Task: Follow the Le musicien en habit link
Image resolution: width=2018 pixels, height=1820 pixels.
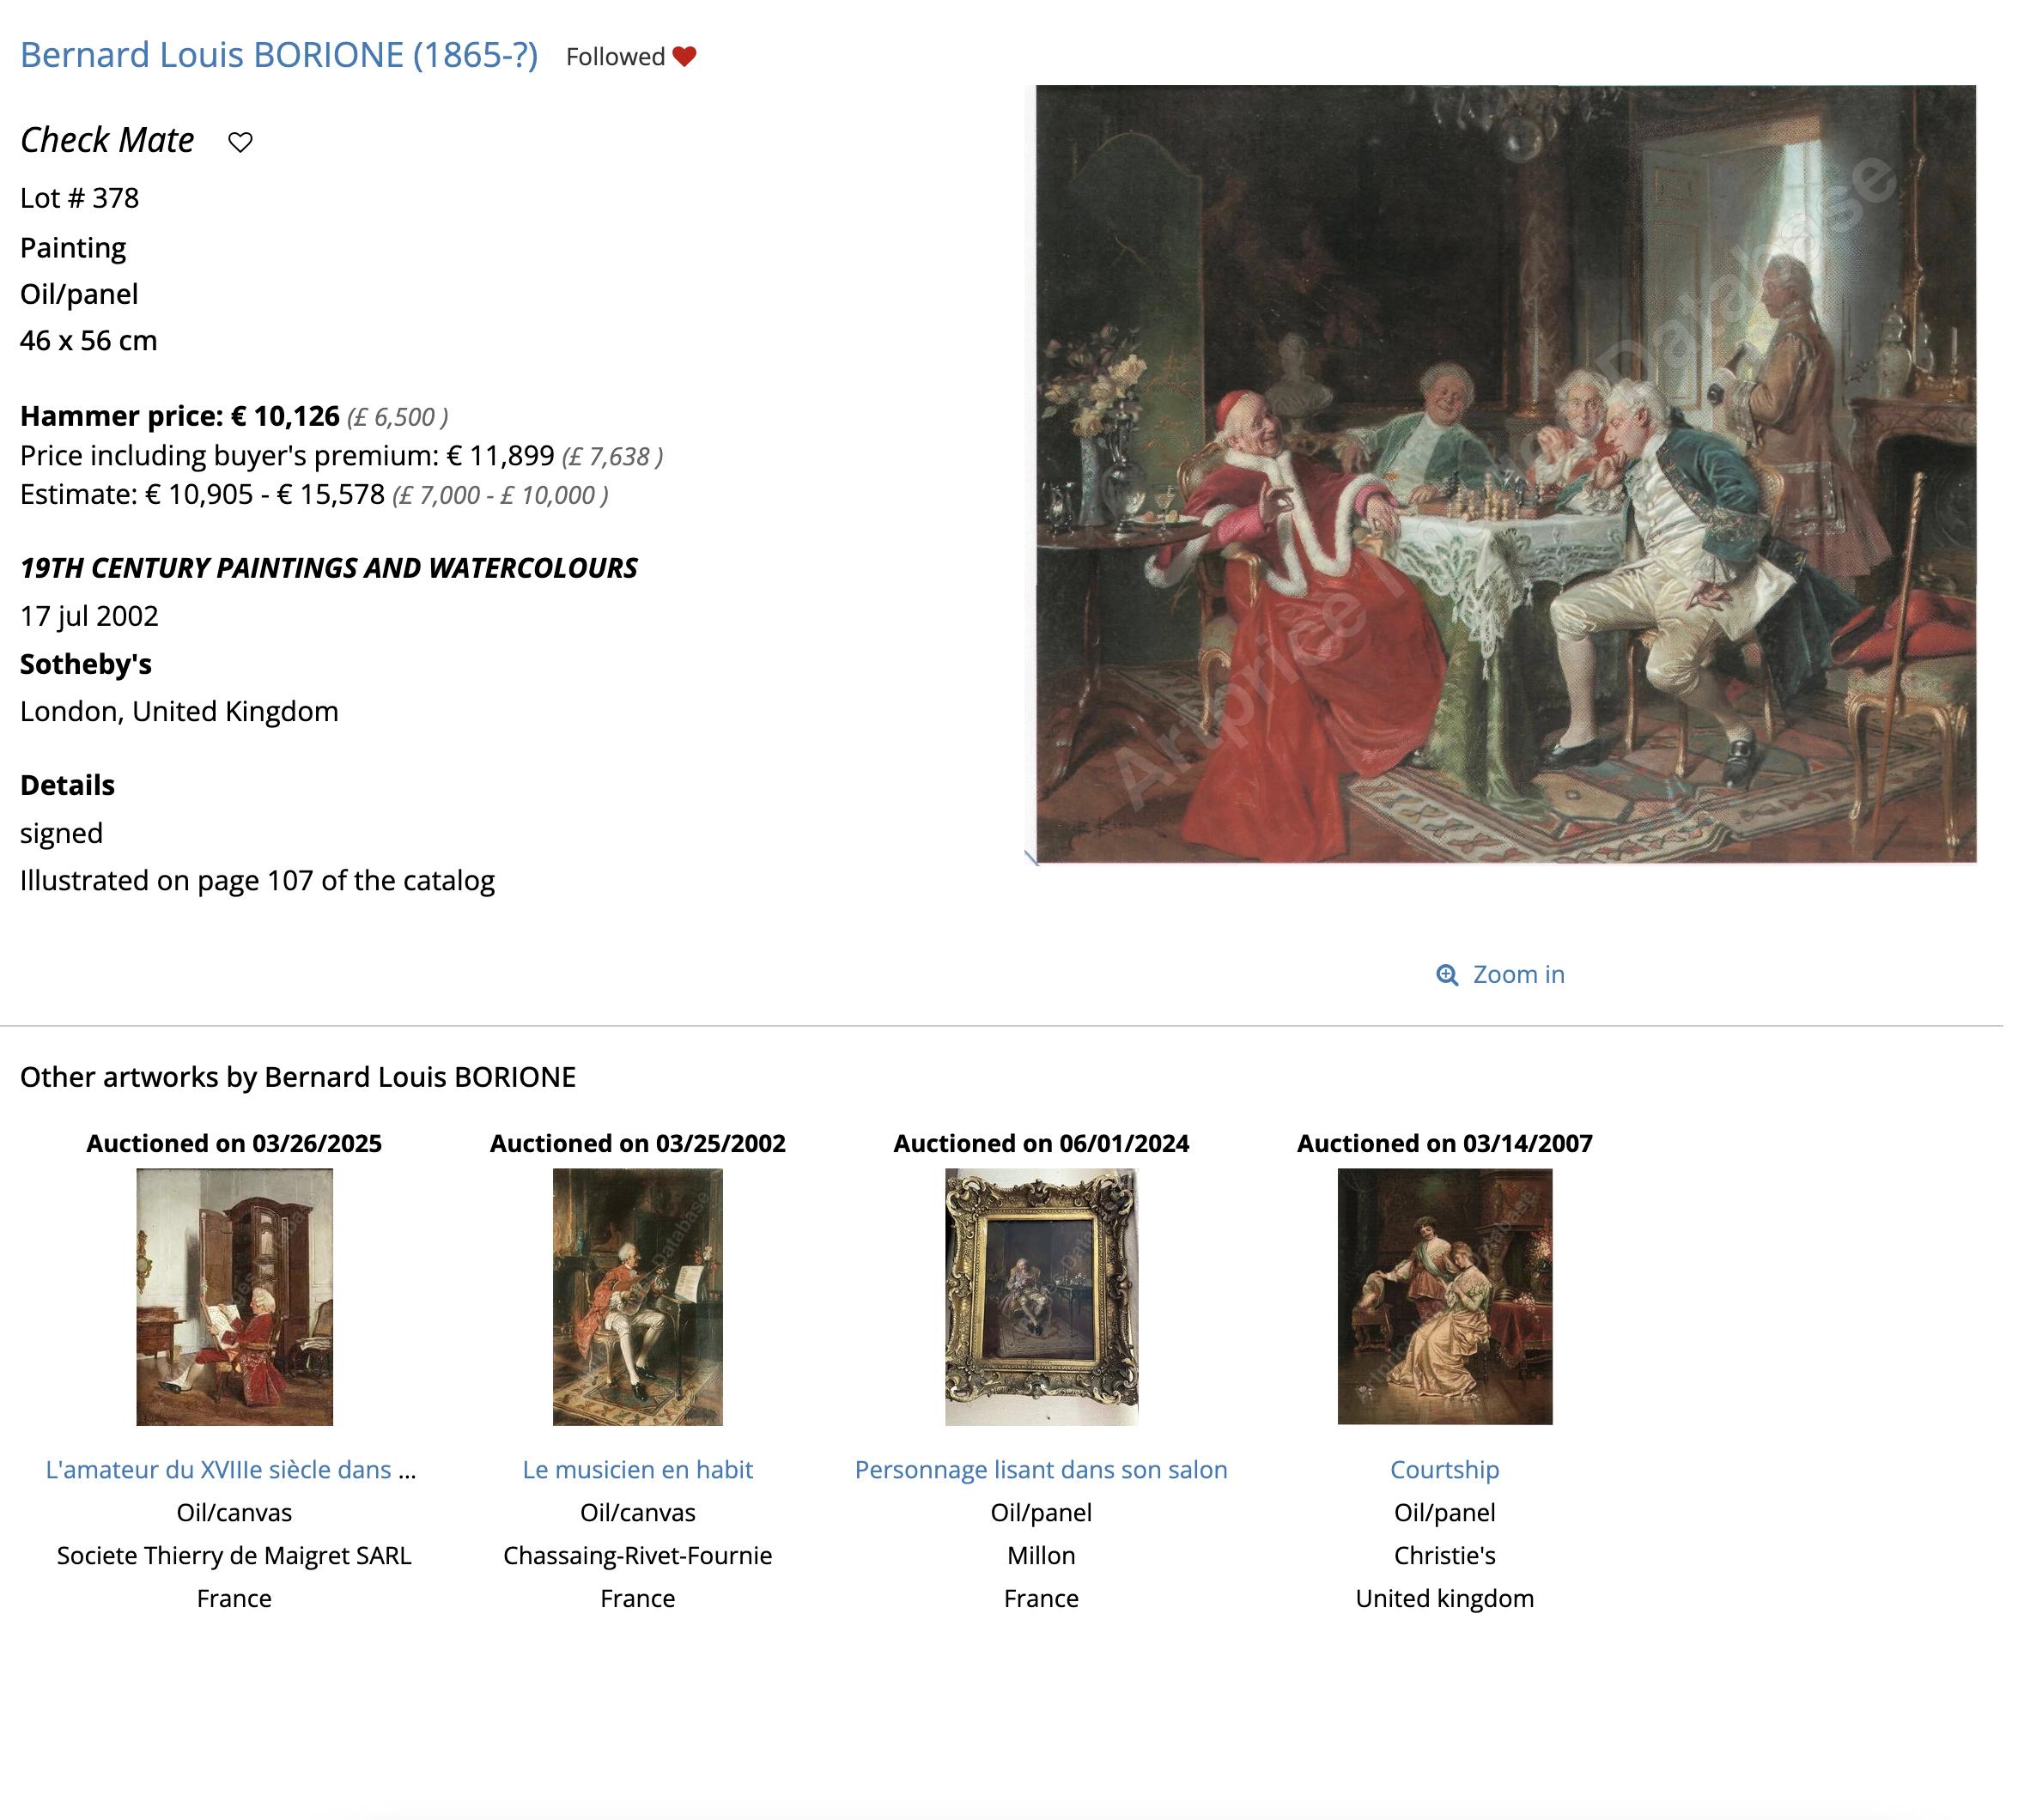Action: point(638,1469)
